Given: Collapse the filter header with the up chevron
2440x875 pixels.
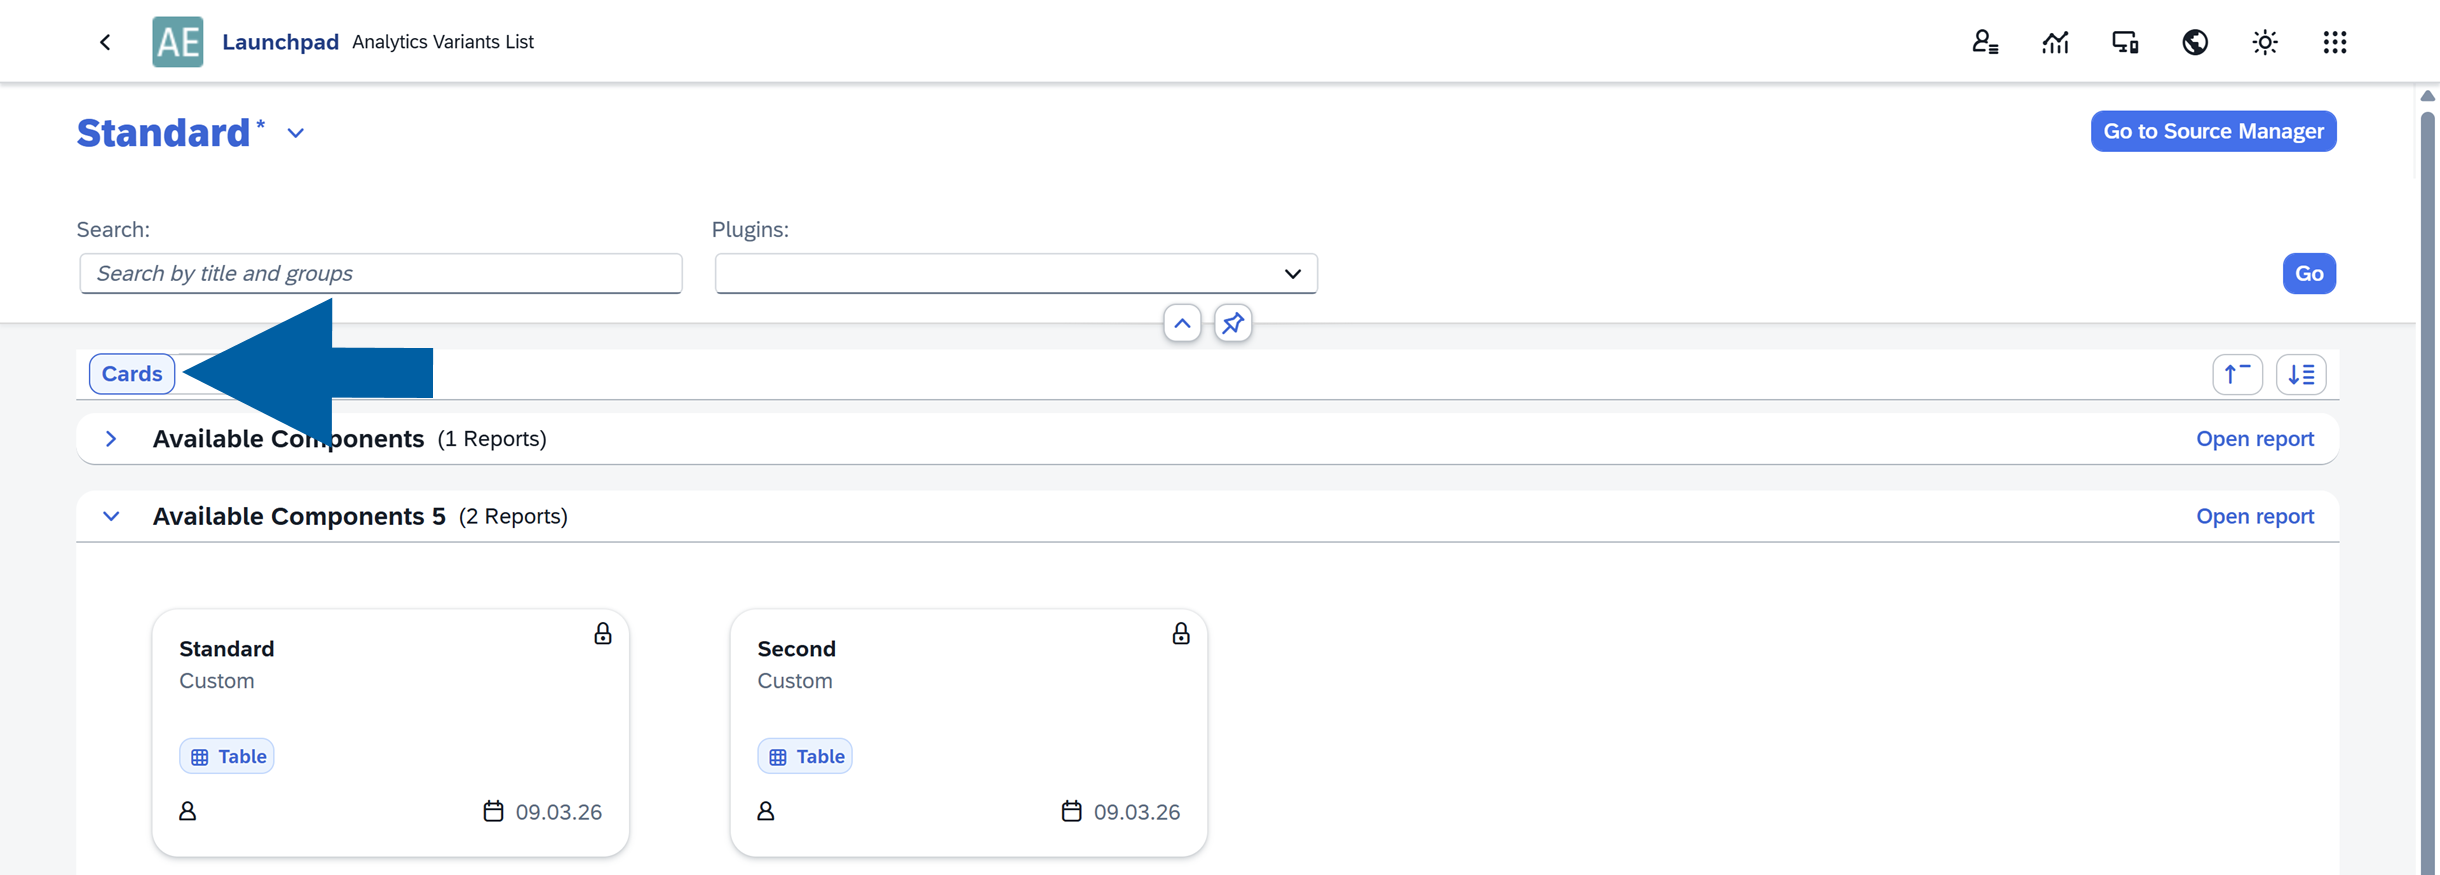Looking at the screenshot, I should [x=1182, y=323].
